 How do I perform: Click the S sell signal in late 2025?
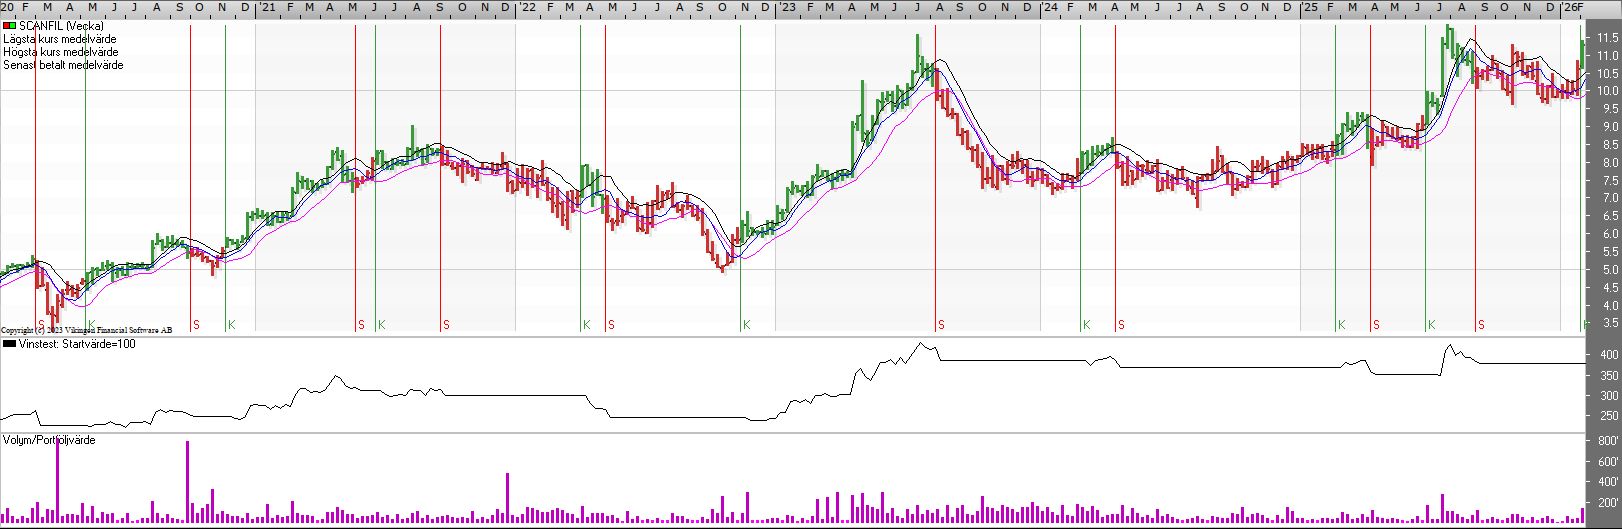point(1481,325)
